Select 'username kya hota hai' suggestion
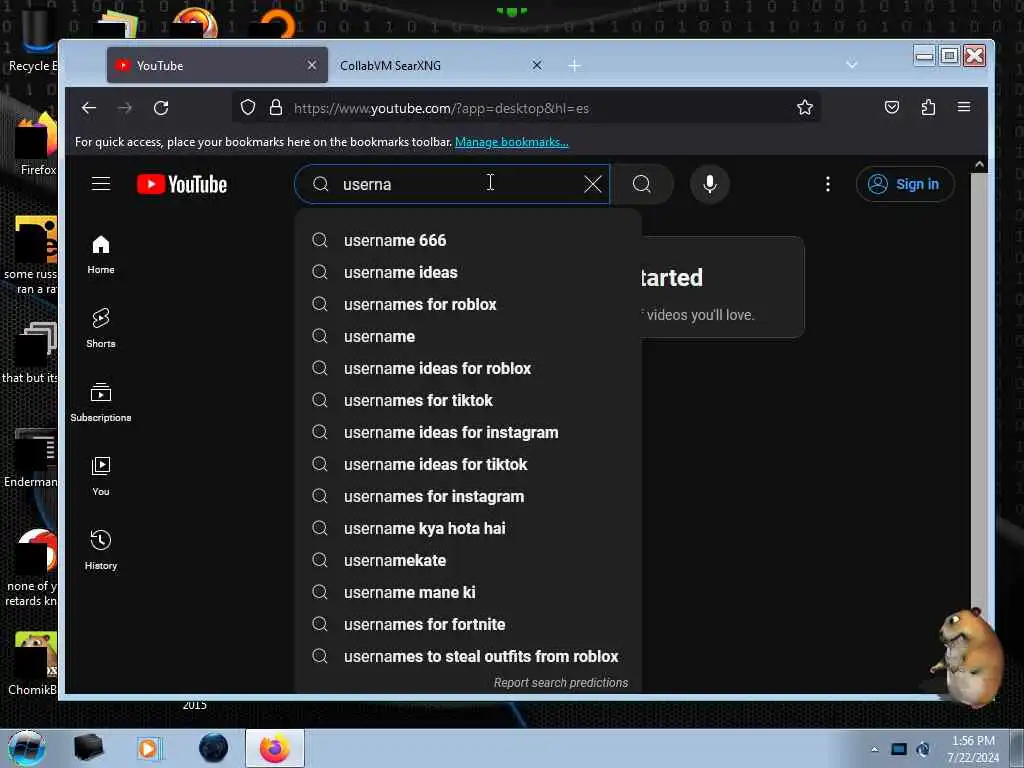 tap(468, 528)
